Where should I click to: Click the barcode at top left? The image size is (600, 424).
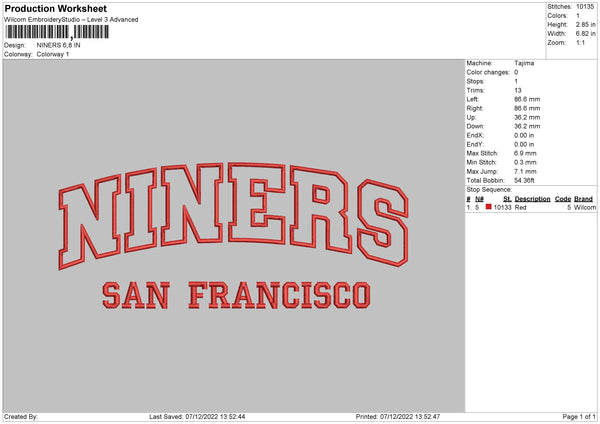(57, 32)
